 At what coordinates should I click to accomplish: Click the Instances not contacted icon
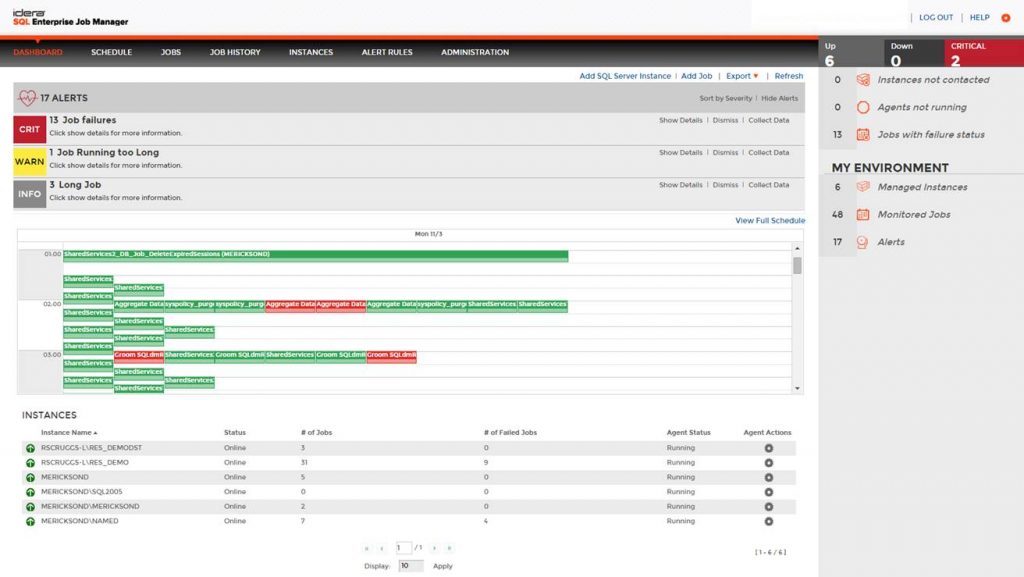coord(863,80)
